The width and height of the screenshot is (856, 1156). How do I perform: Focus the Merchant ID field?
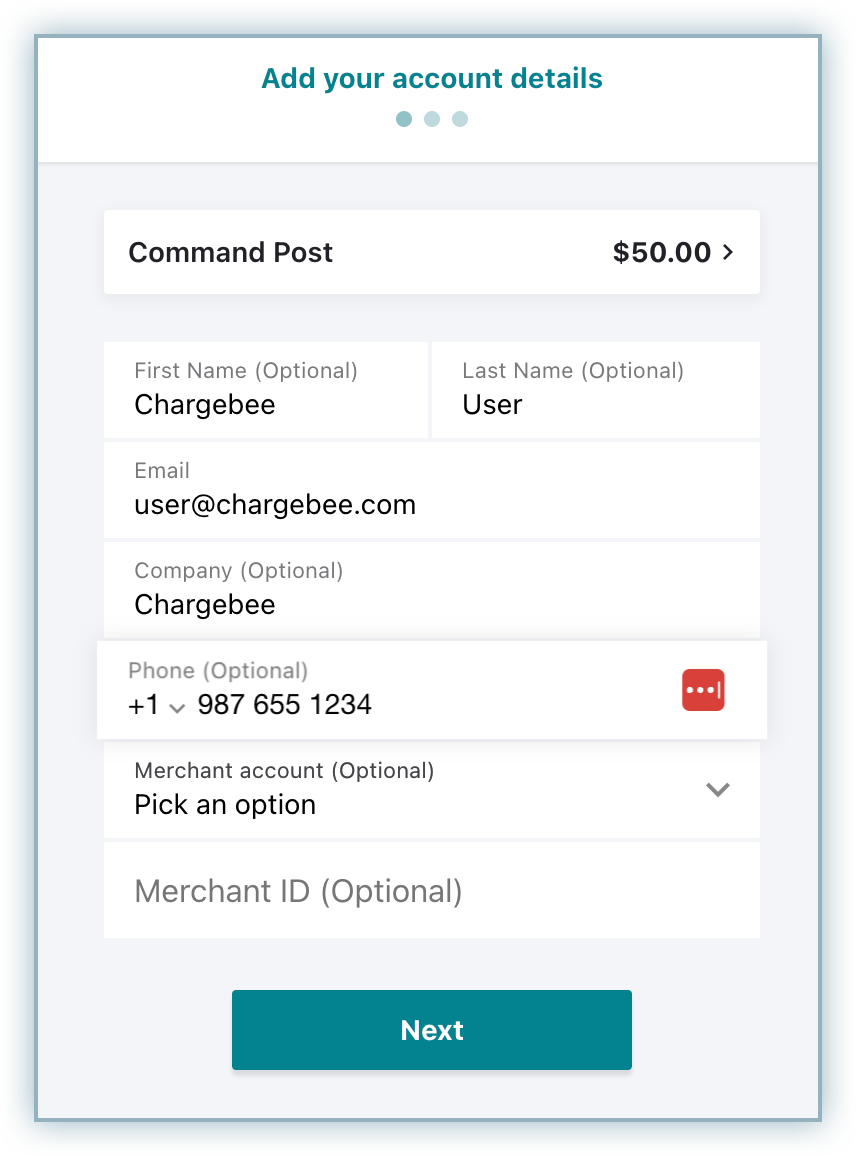click(x=432, y=891)
